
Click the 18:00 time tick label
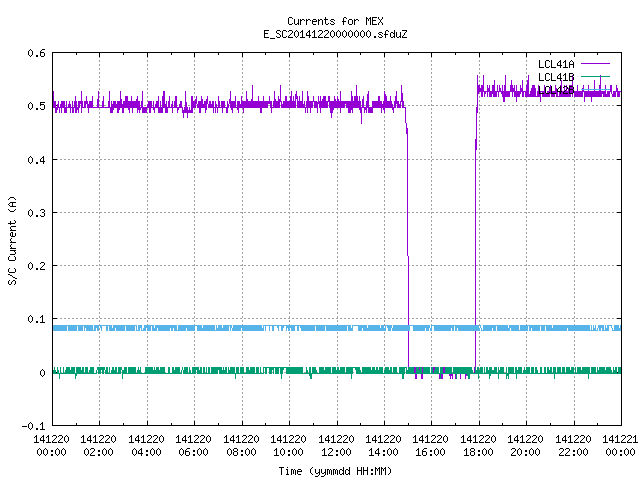coord(478,452)
